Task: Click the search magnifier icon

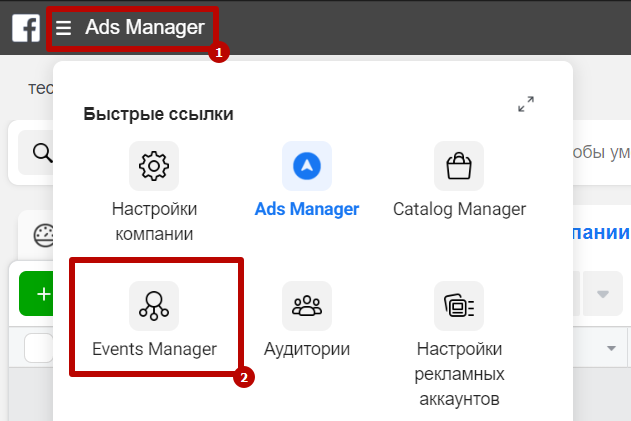Action: click(x=42, y=153)
